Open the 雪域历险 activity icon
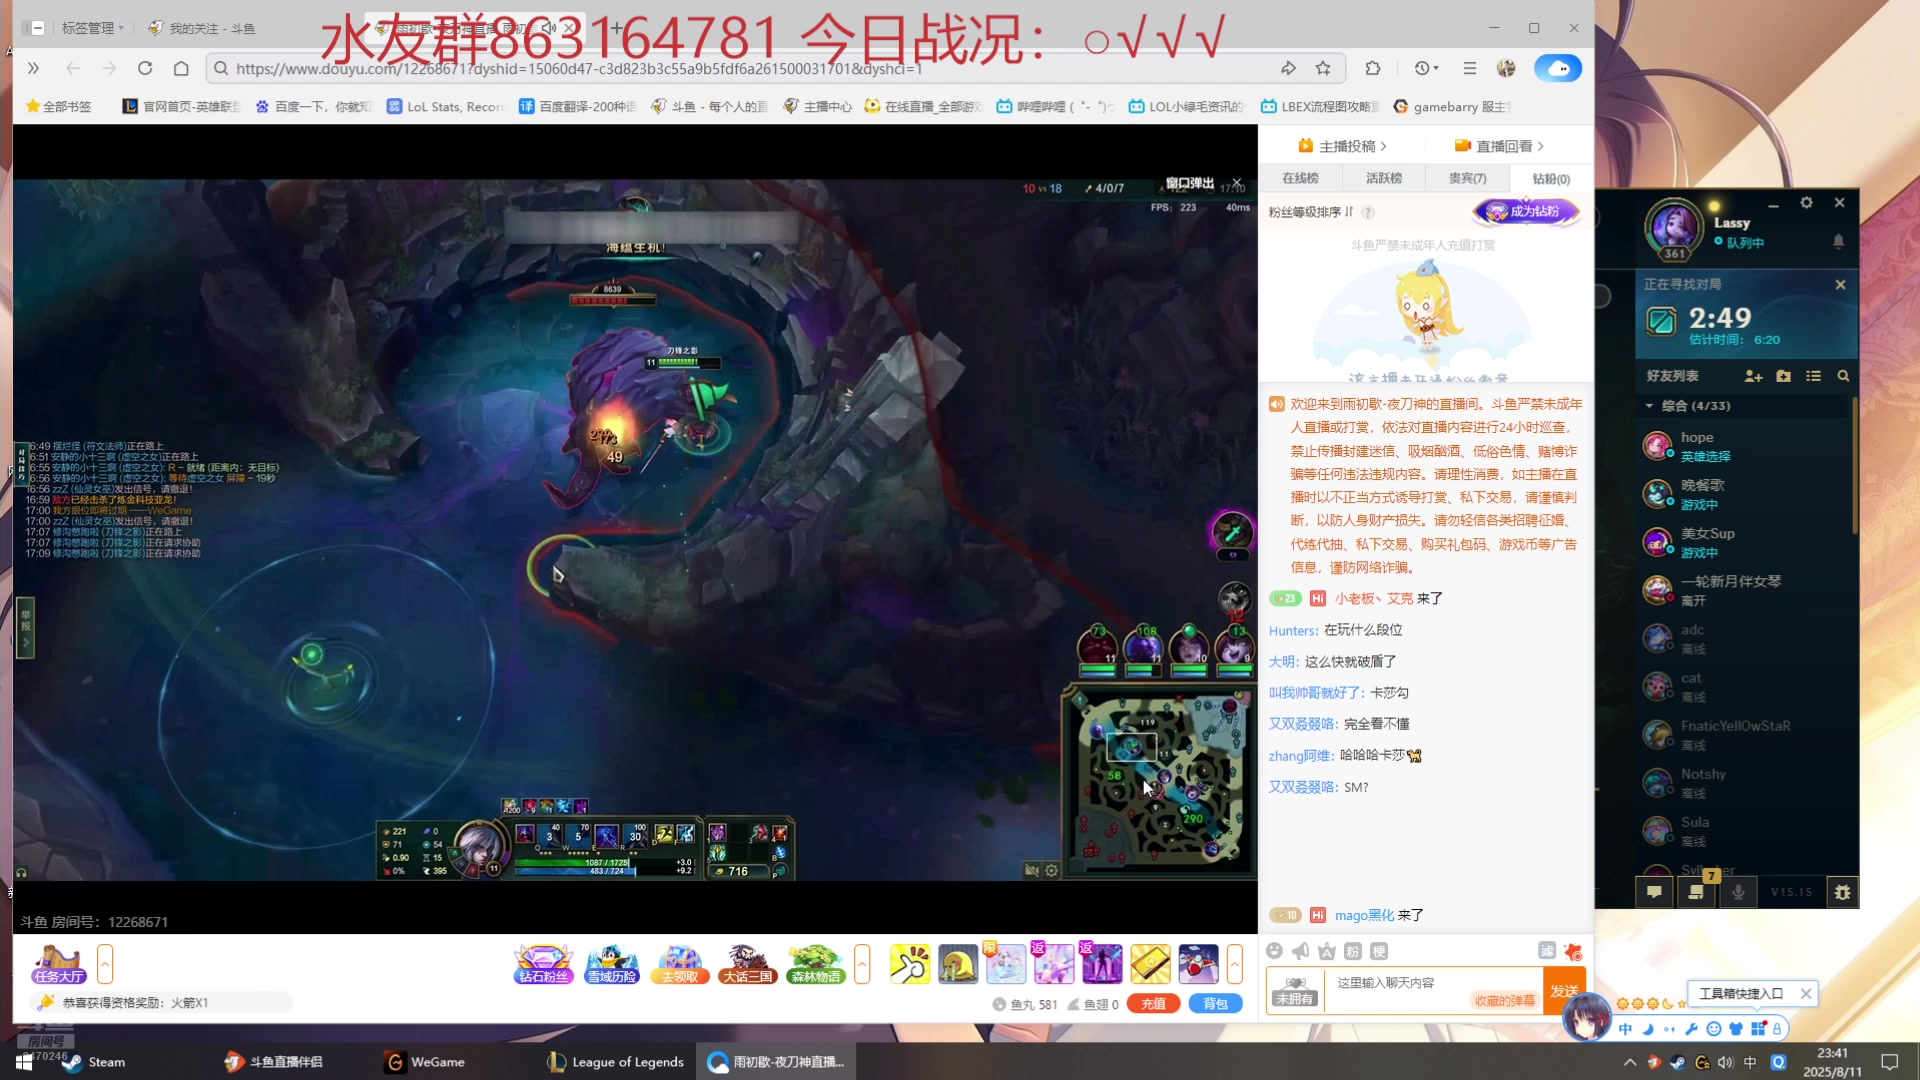Viewport: 1920px width, 1080px height. pos(611,964)
